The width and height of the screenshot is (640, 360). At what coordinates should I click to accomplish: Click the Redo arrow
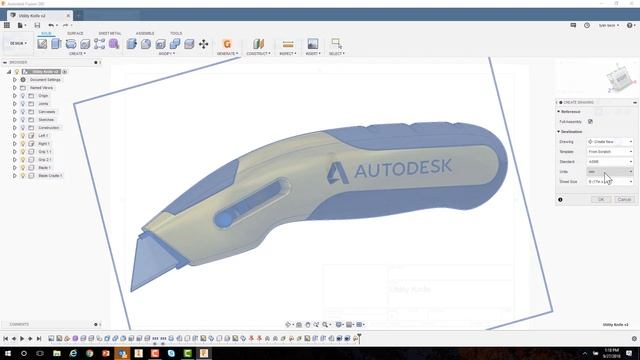(65, 25)
